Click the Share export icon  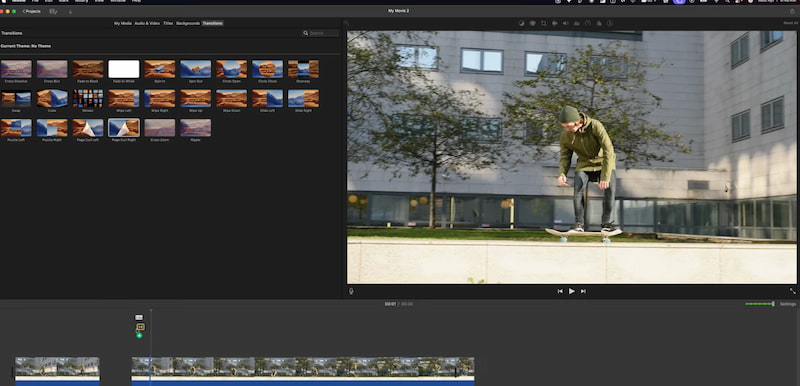792,11
